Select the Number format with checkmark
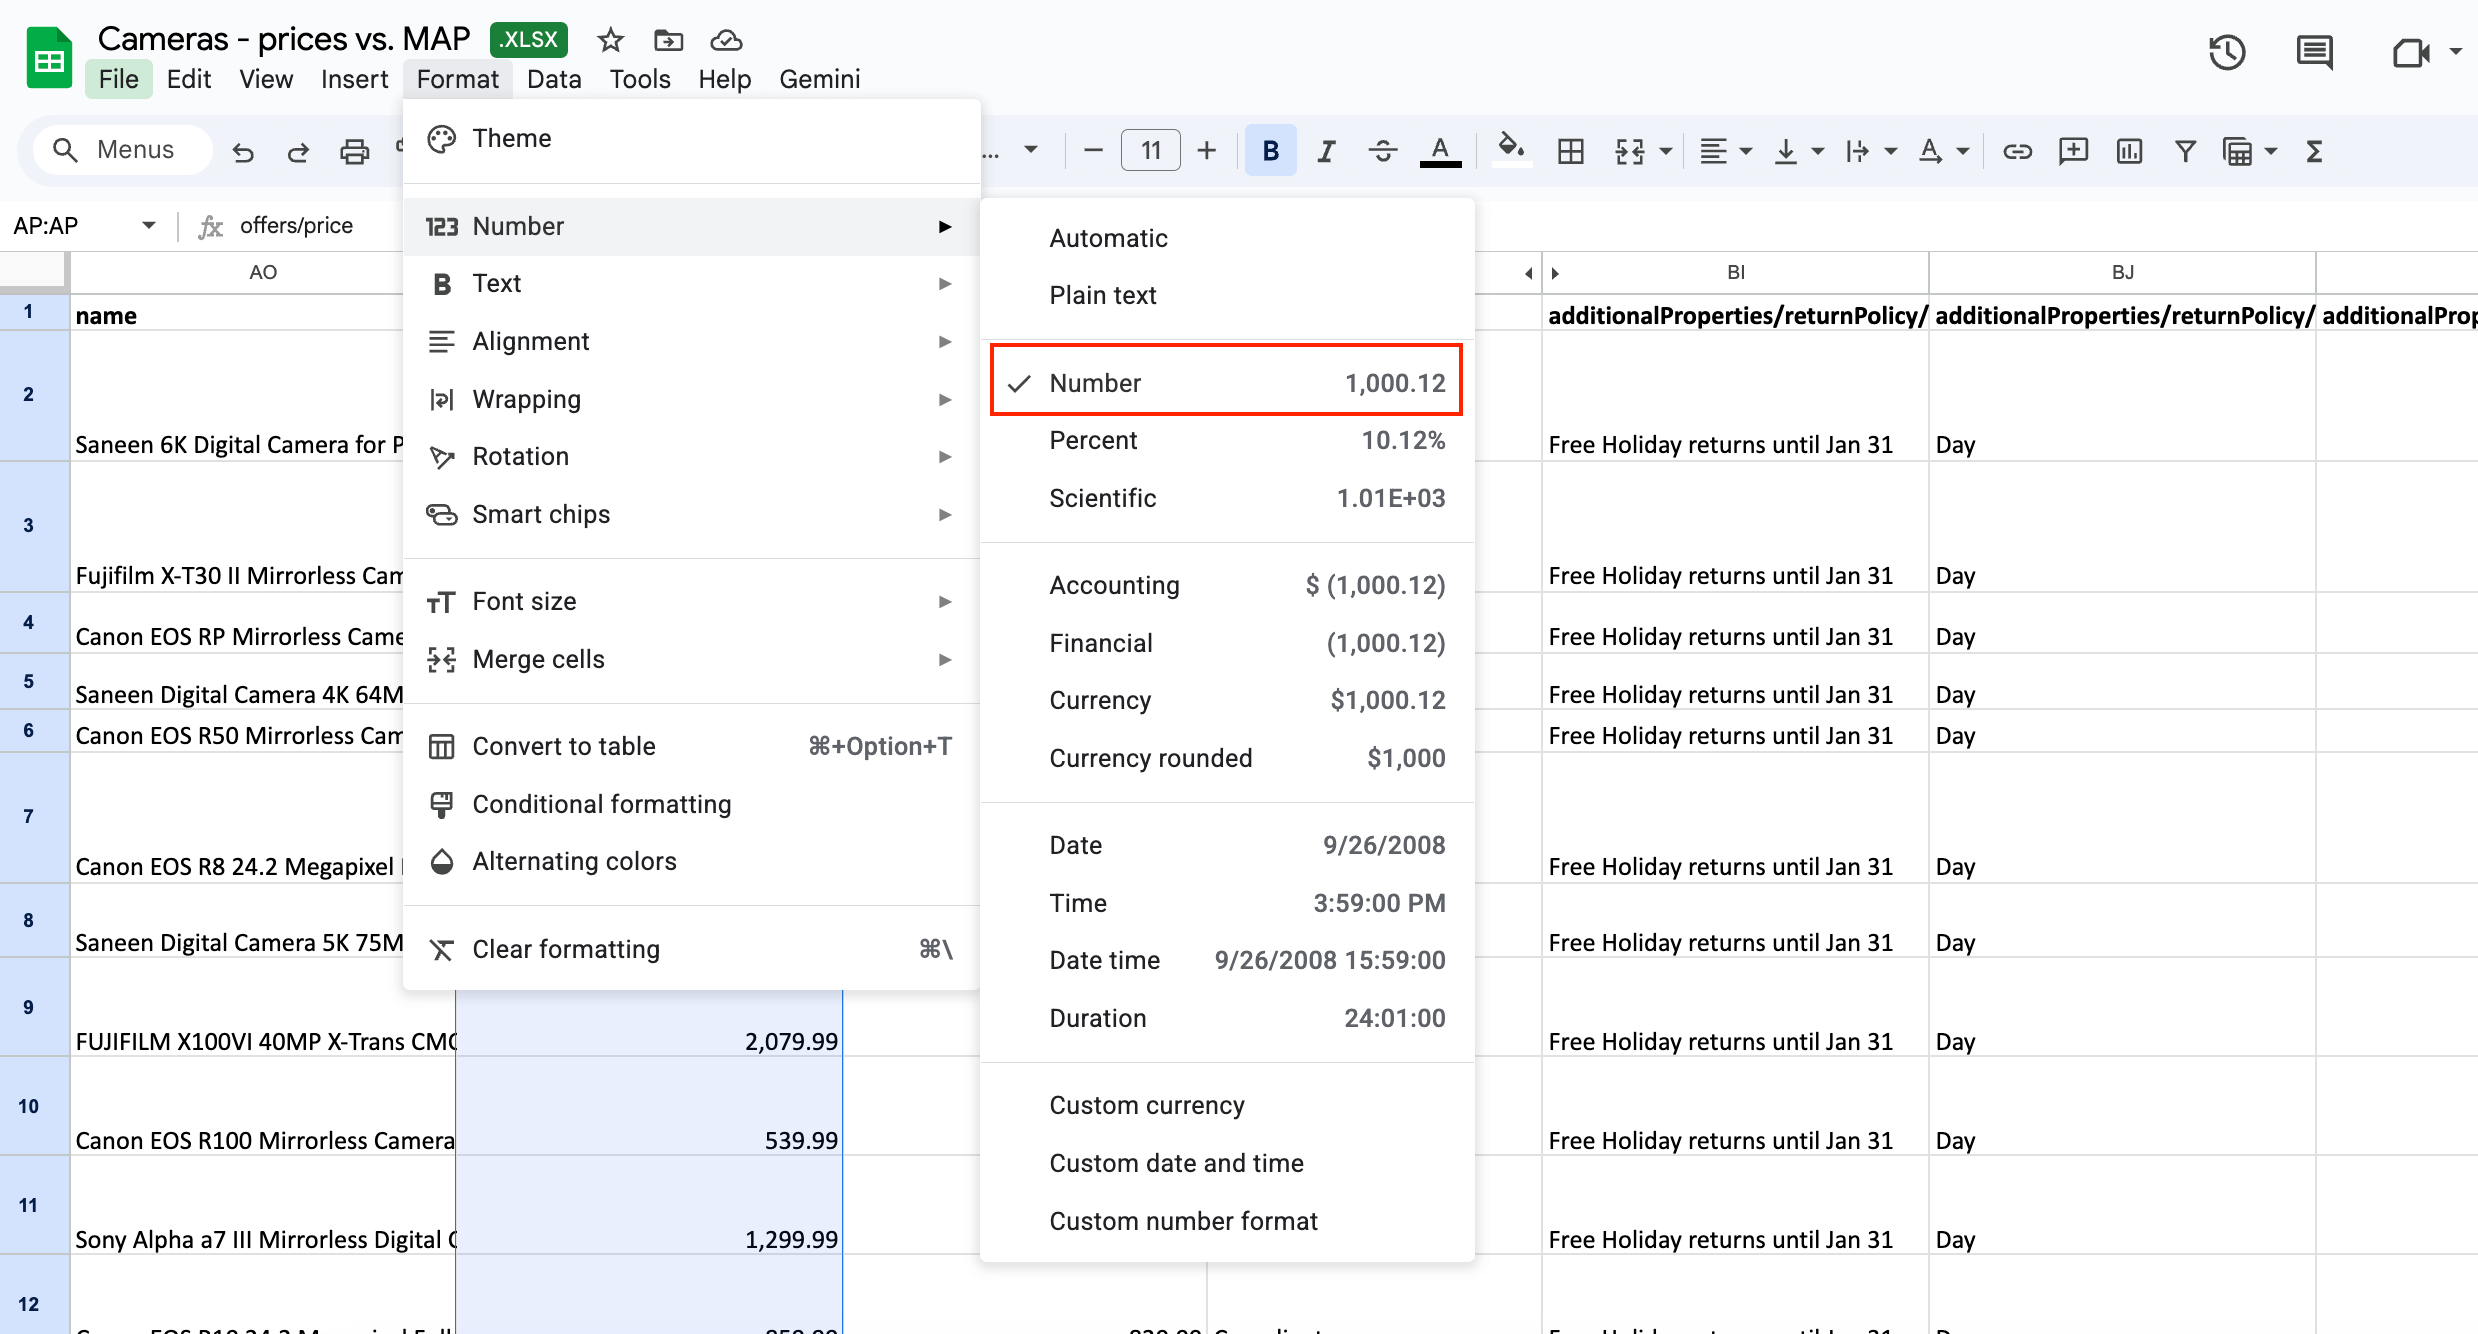2478x1334 pixels. pyautogui.click(x=1227, y=382)
